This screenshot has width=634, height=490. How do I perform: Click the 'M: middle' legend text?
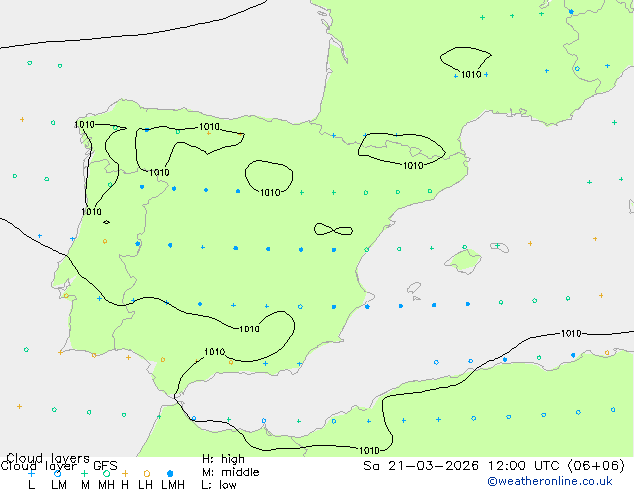[x=230, y=472]
